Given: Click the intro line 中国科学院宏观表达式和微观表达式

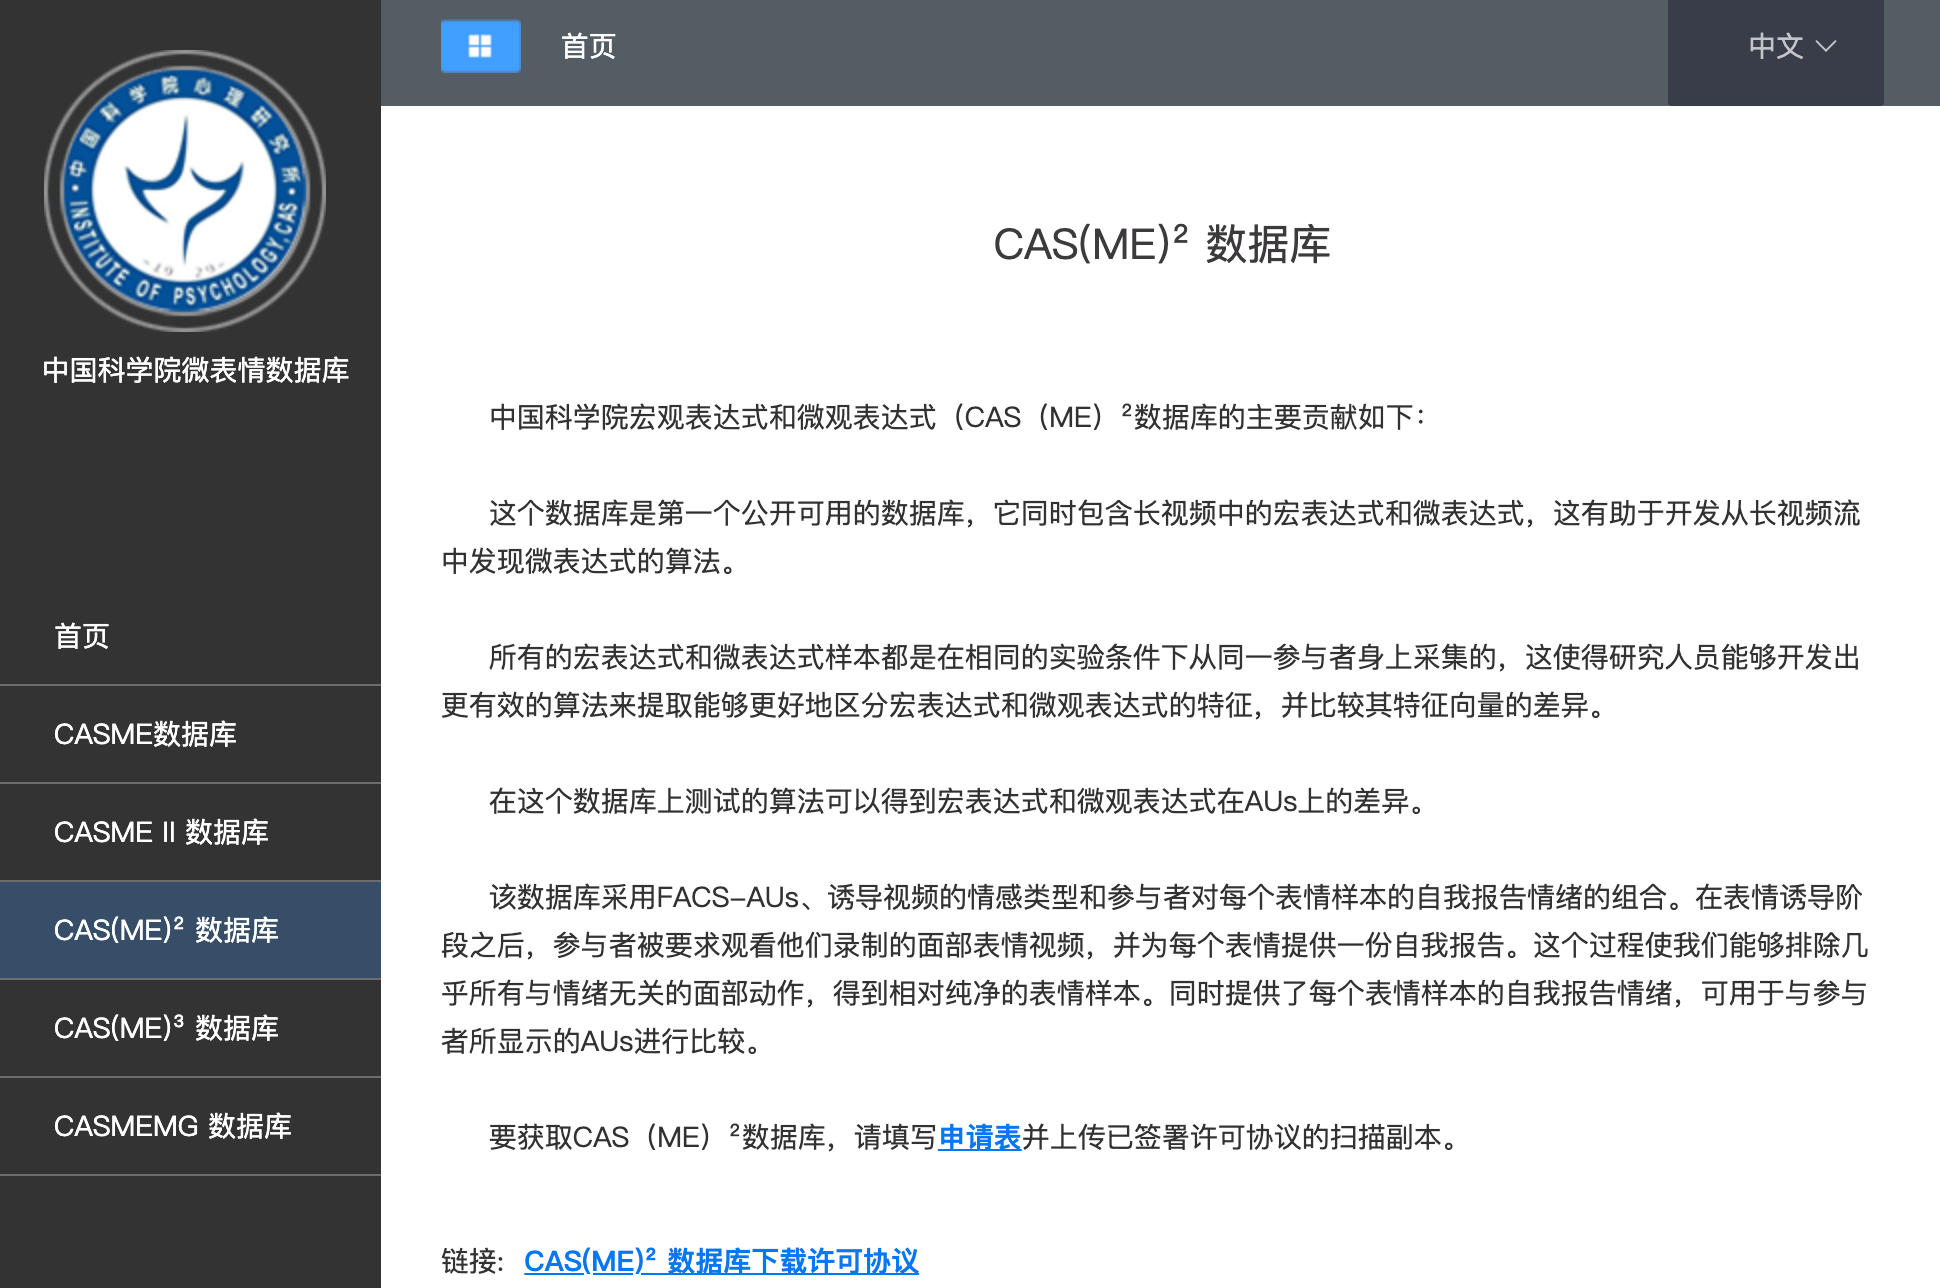Looking at the screenshot, I should 958,417.
